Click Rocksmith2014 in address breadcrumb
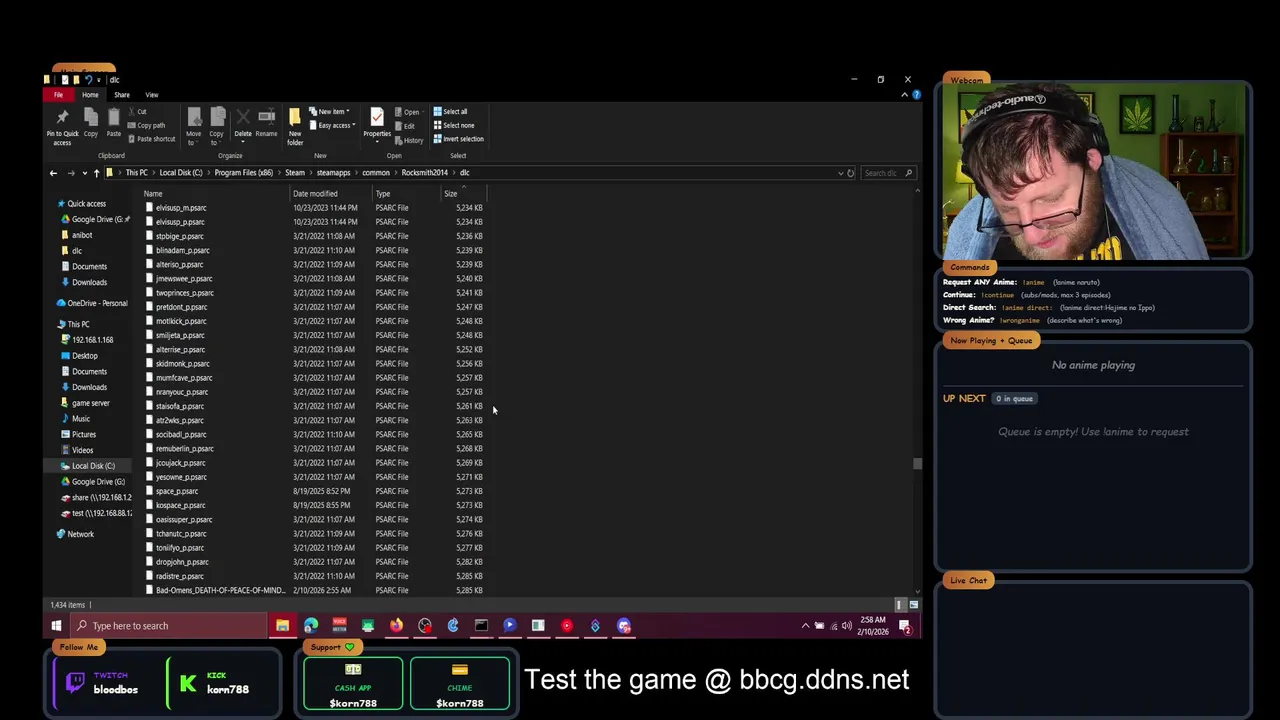This screenshot has width=1280, height=720. [x=424, y=173]
